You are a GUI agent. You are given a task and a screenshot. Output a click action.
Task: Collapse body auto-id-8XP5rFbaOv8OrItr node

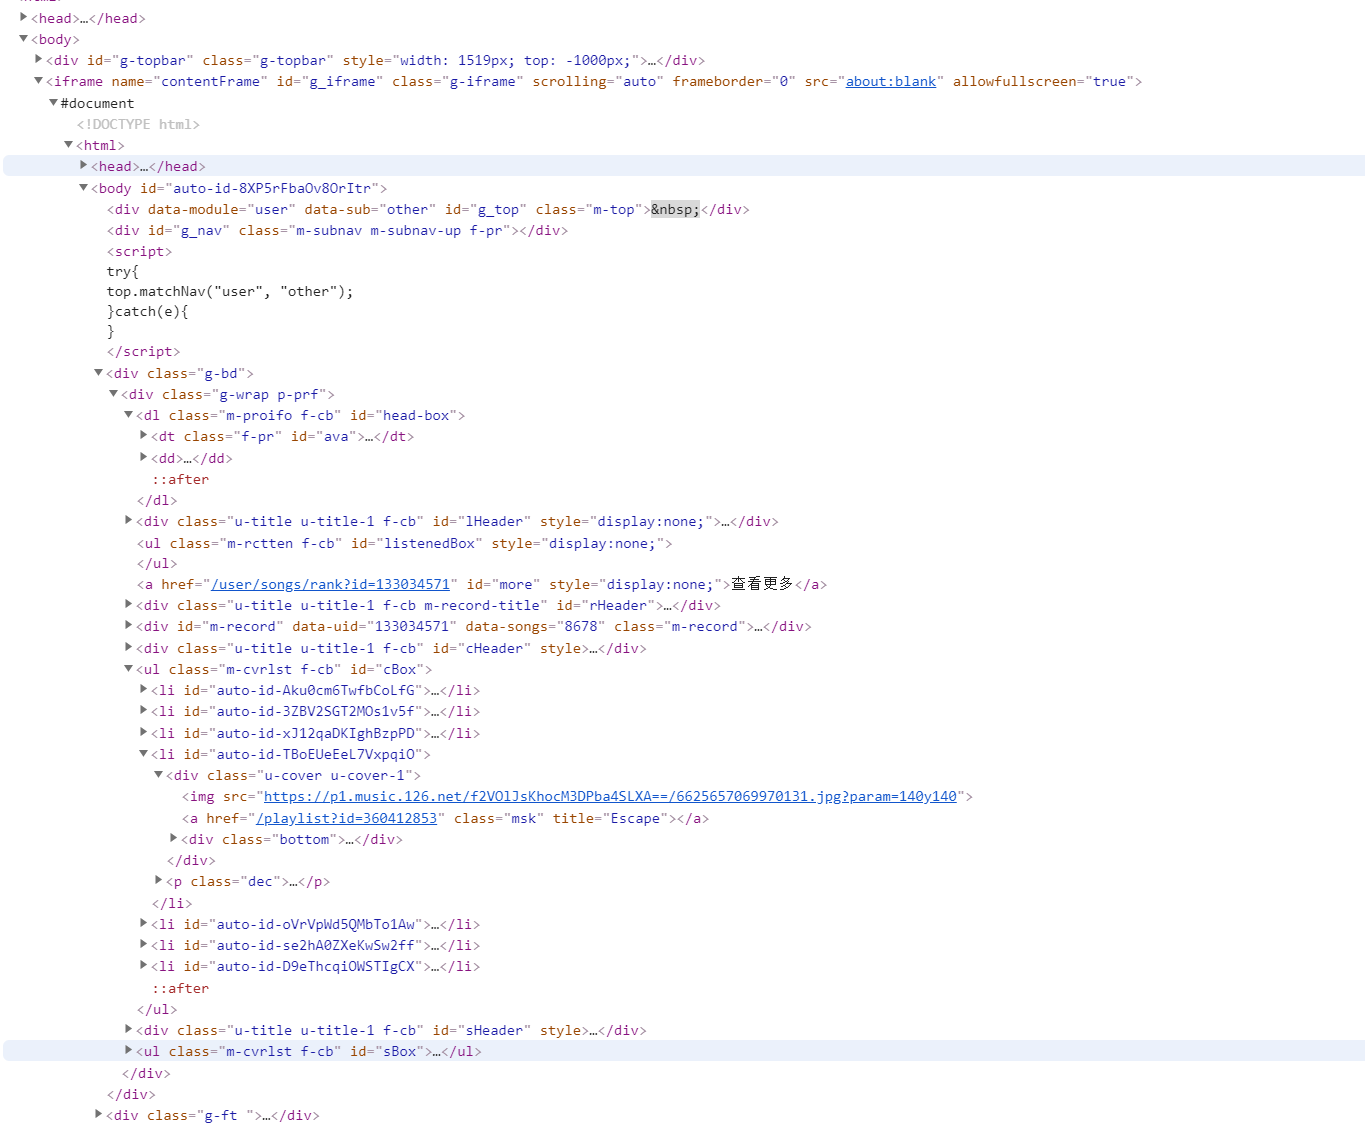[x=84, y=187]
